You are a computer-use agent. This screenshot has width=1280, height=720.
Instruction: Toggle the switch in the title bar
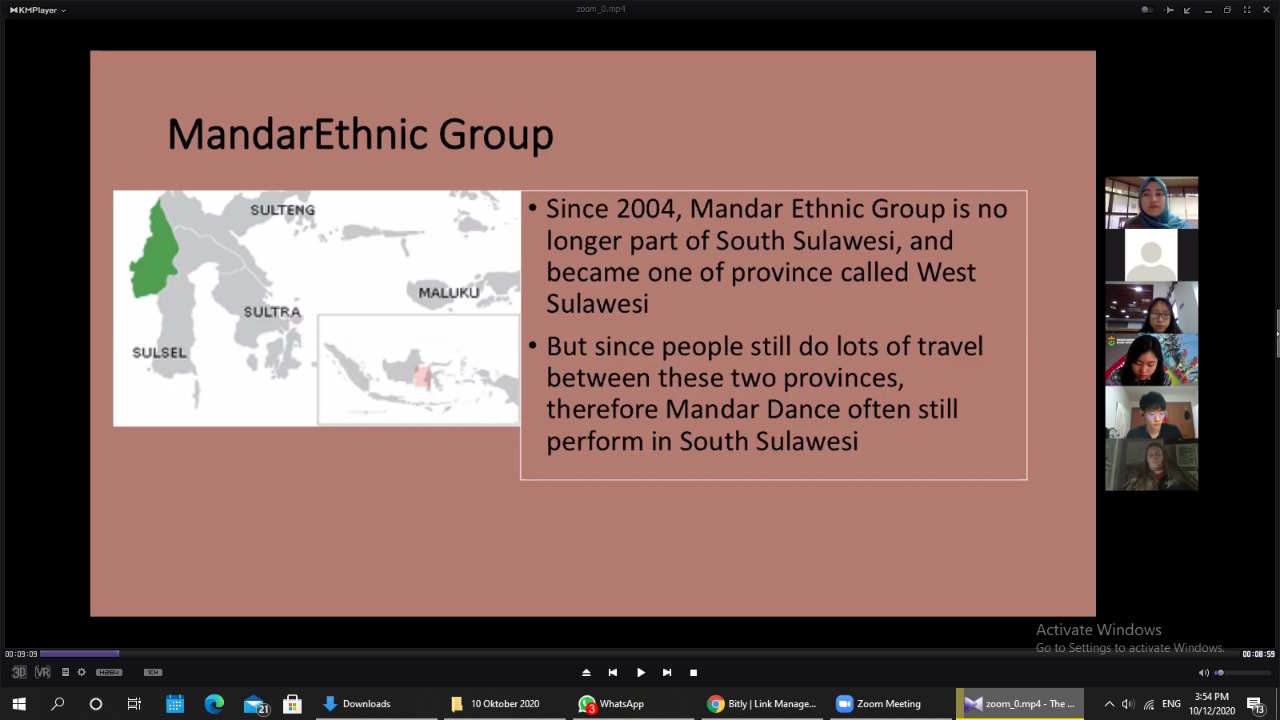point(1147,10)
